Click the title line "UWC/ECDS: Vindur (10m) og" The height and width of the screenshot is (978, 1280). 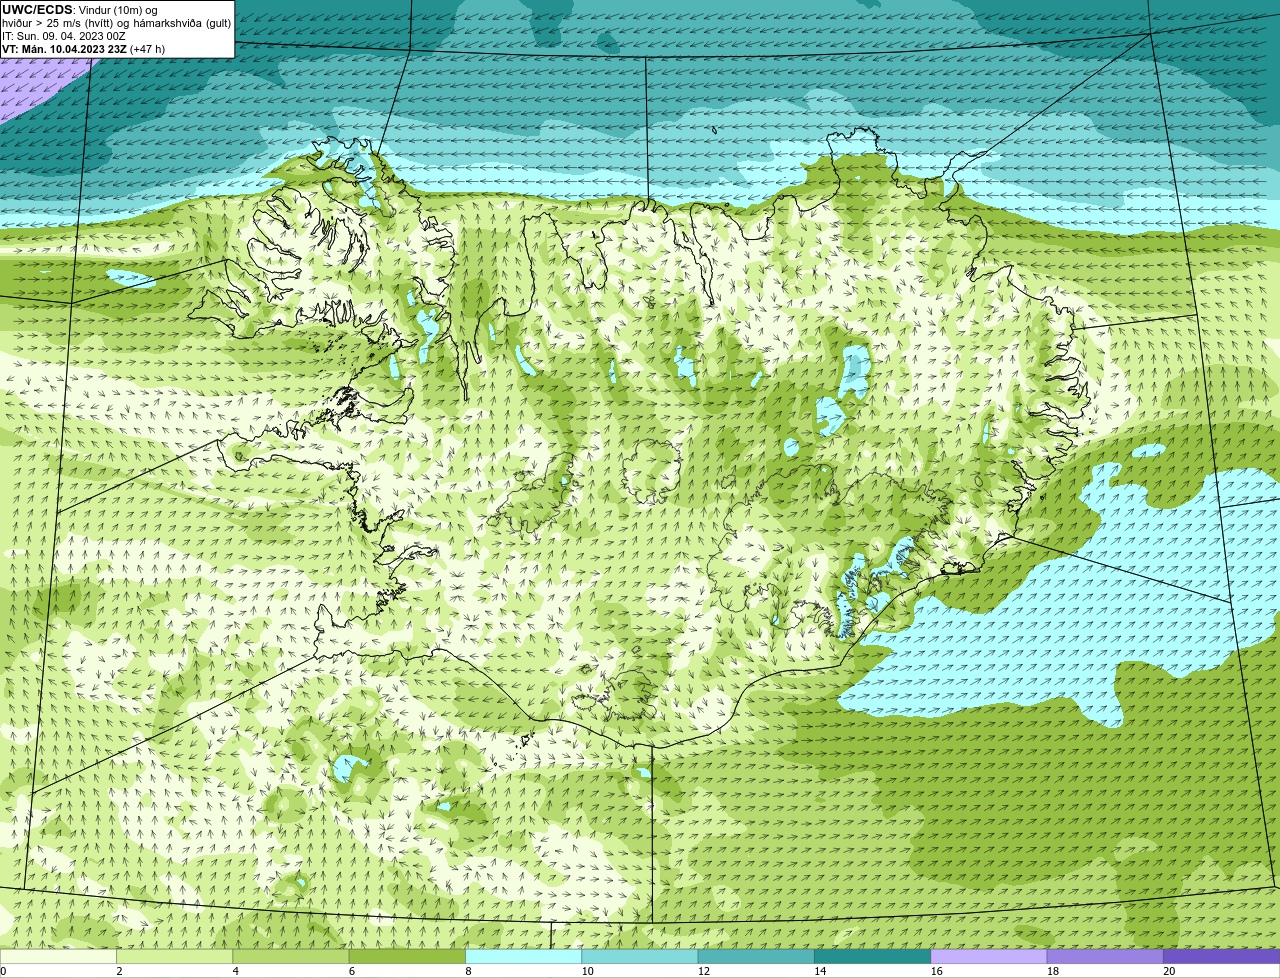80,10
